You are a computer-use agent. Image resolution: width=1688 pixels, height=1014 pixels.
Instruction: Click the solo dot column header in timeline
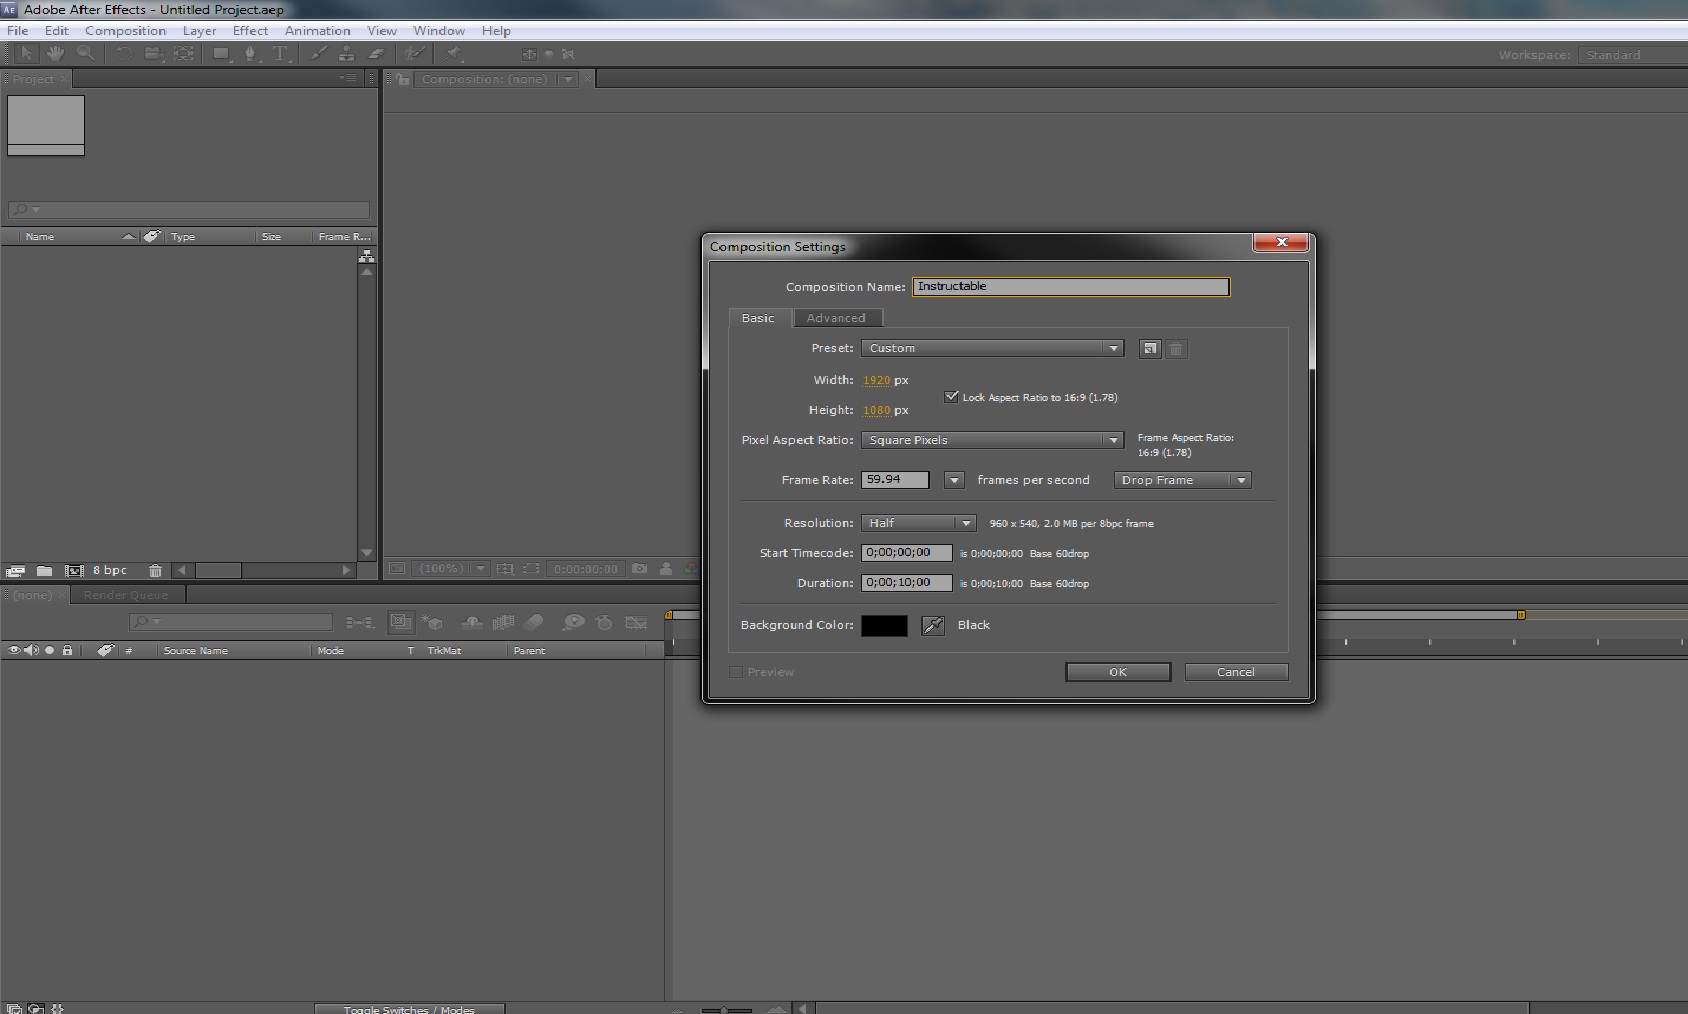pyautogui.click(x=49, y=650)
